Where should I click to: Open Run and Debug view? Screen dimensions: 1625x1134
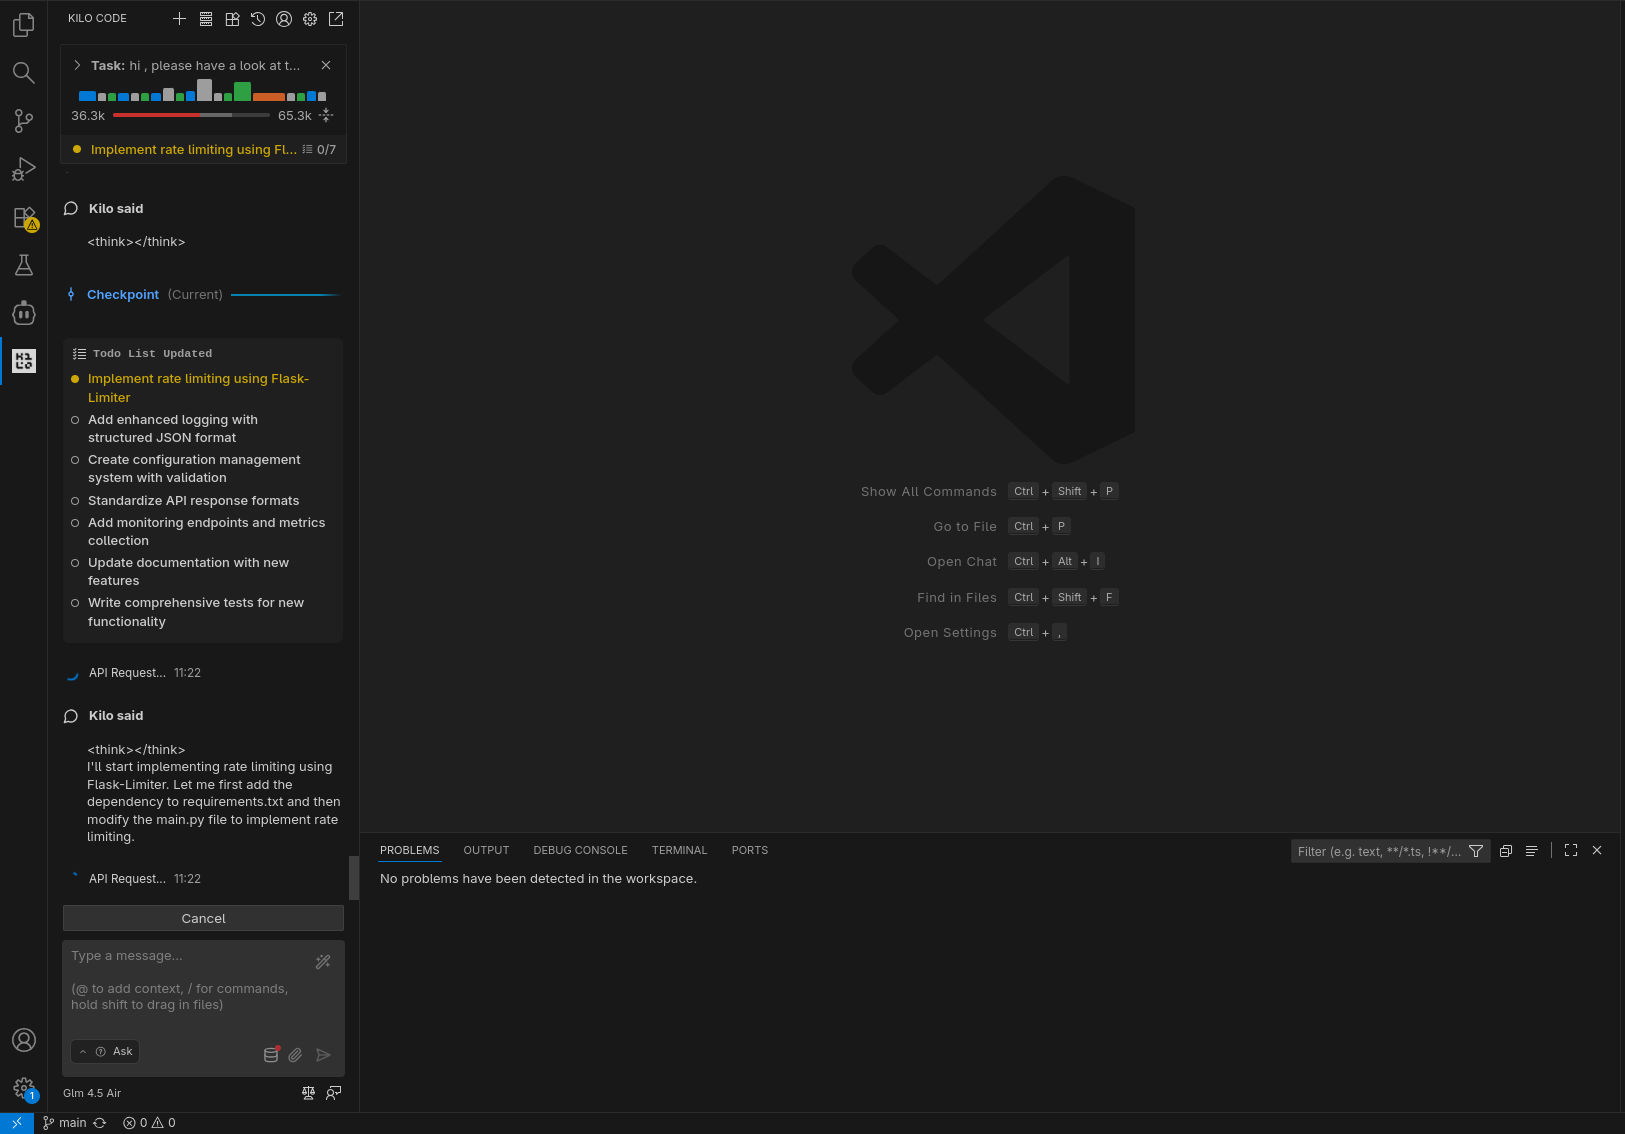tap(24, 169)
